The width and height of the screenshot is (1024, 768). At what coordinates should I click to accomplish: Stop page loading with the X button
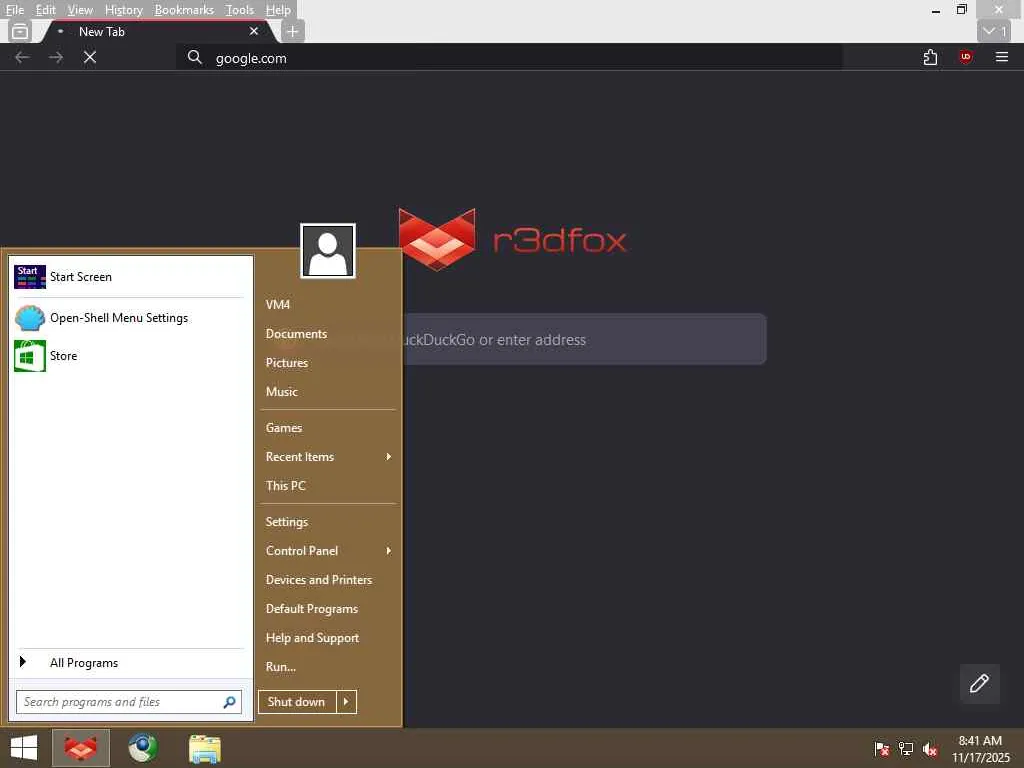[90, 57]
